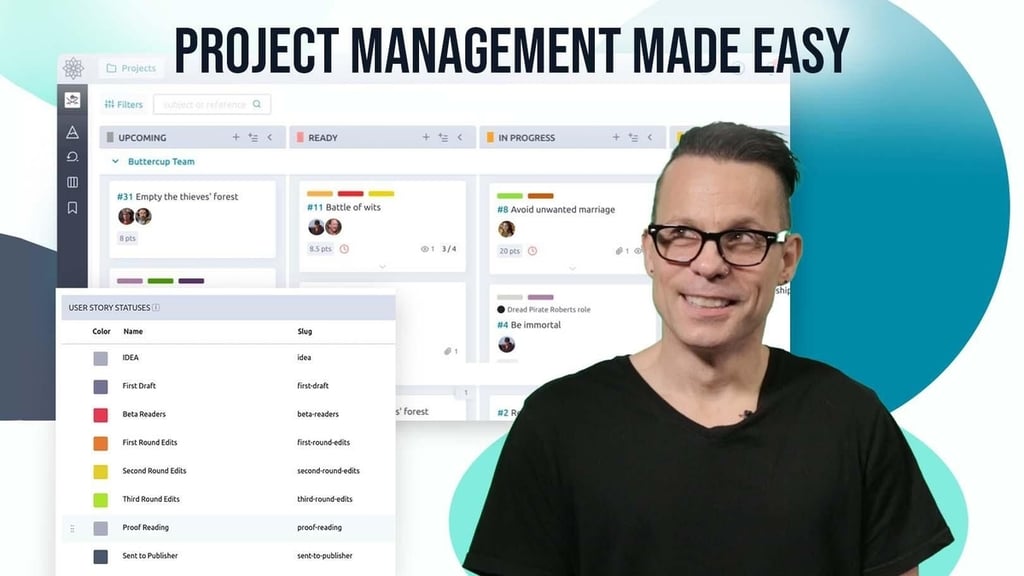Open the triangle Epics icon in the sidebar

click(72, 132)
